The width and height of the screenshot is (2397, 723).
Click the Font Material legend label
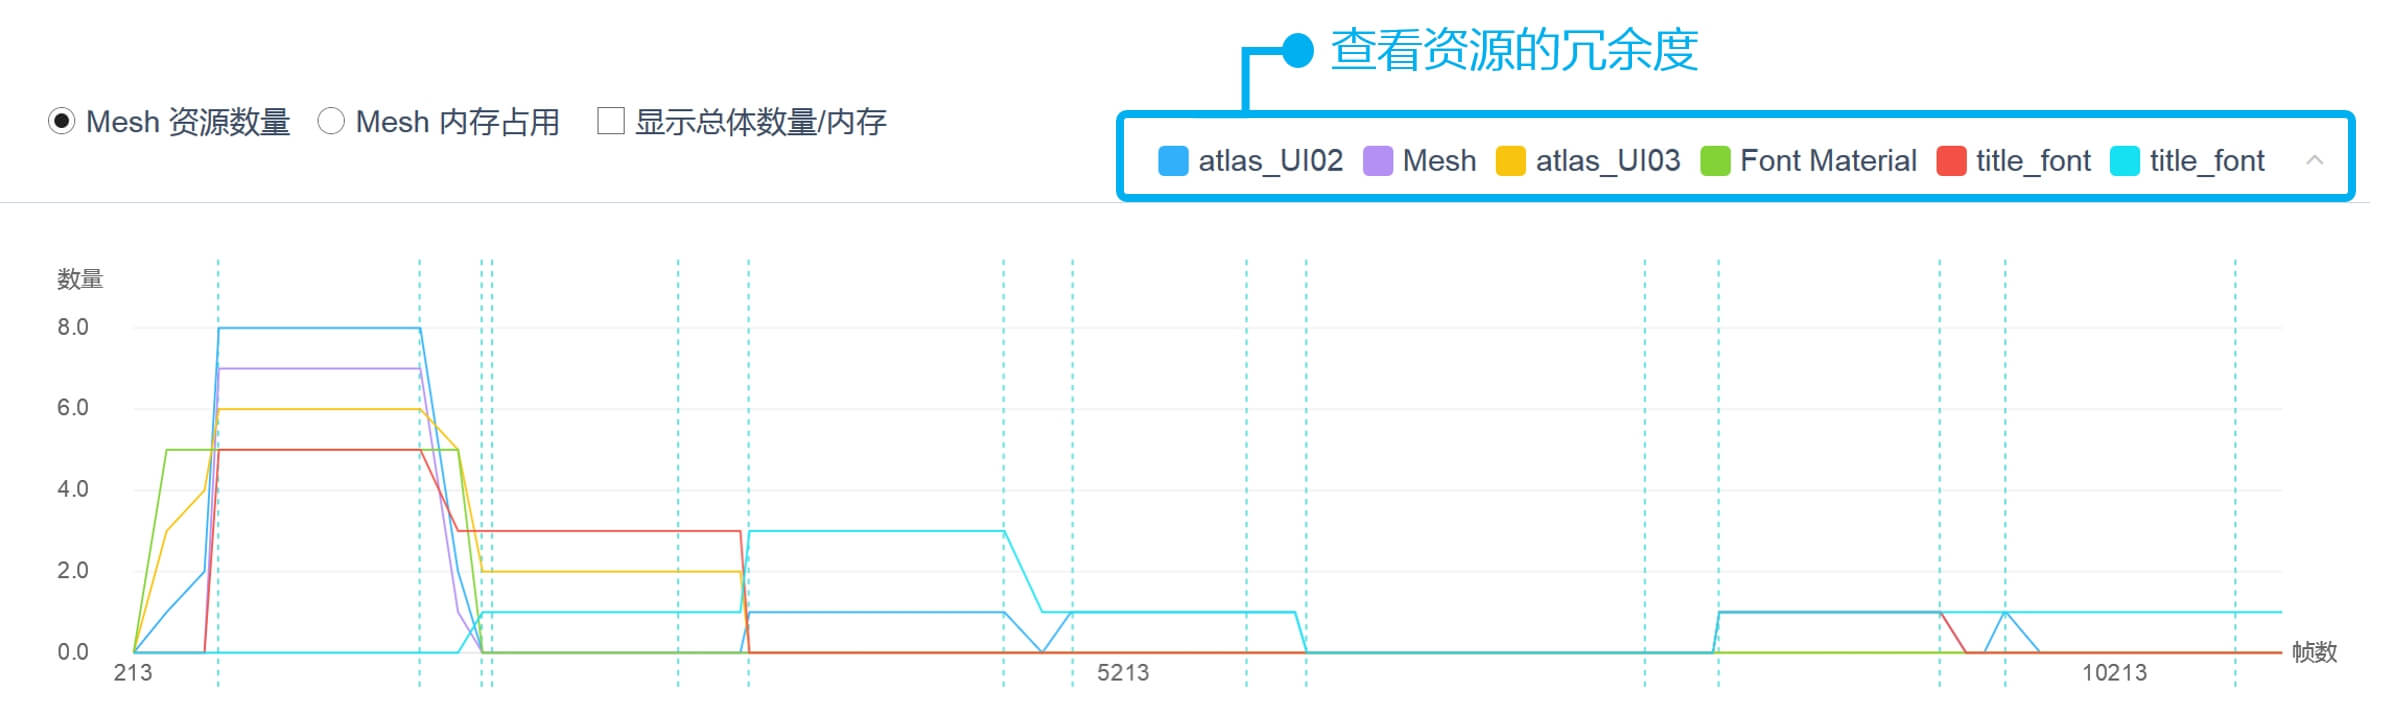1828,161
